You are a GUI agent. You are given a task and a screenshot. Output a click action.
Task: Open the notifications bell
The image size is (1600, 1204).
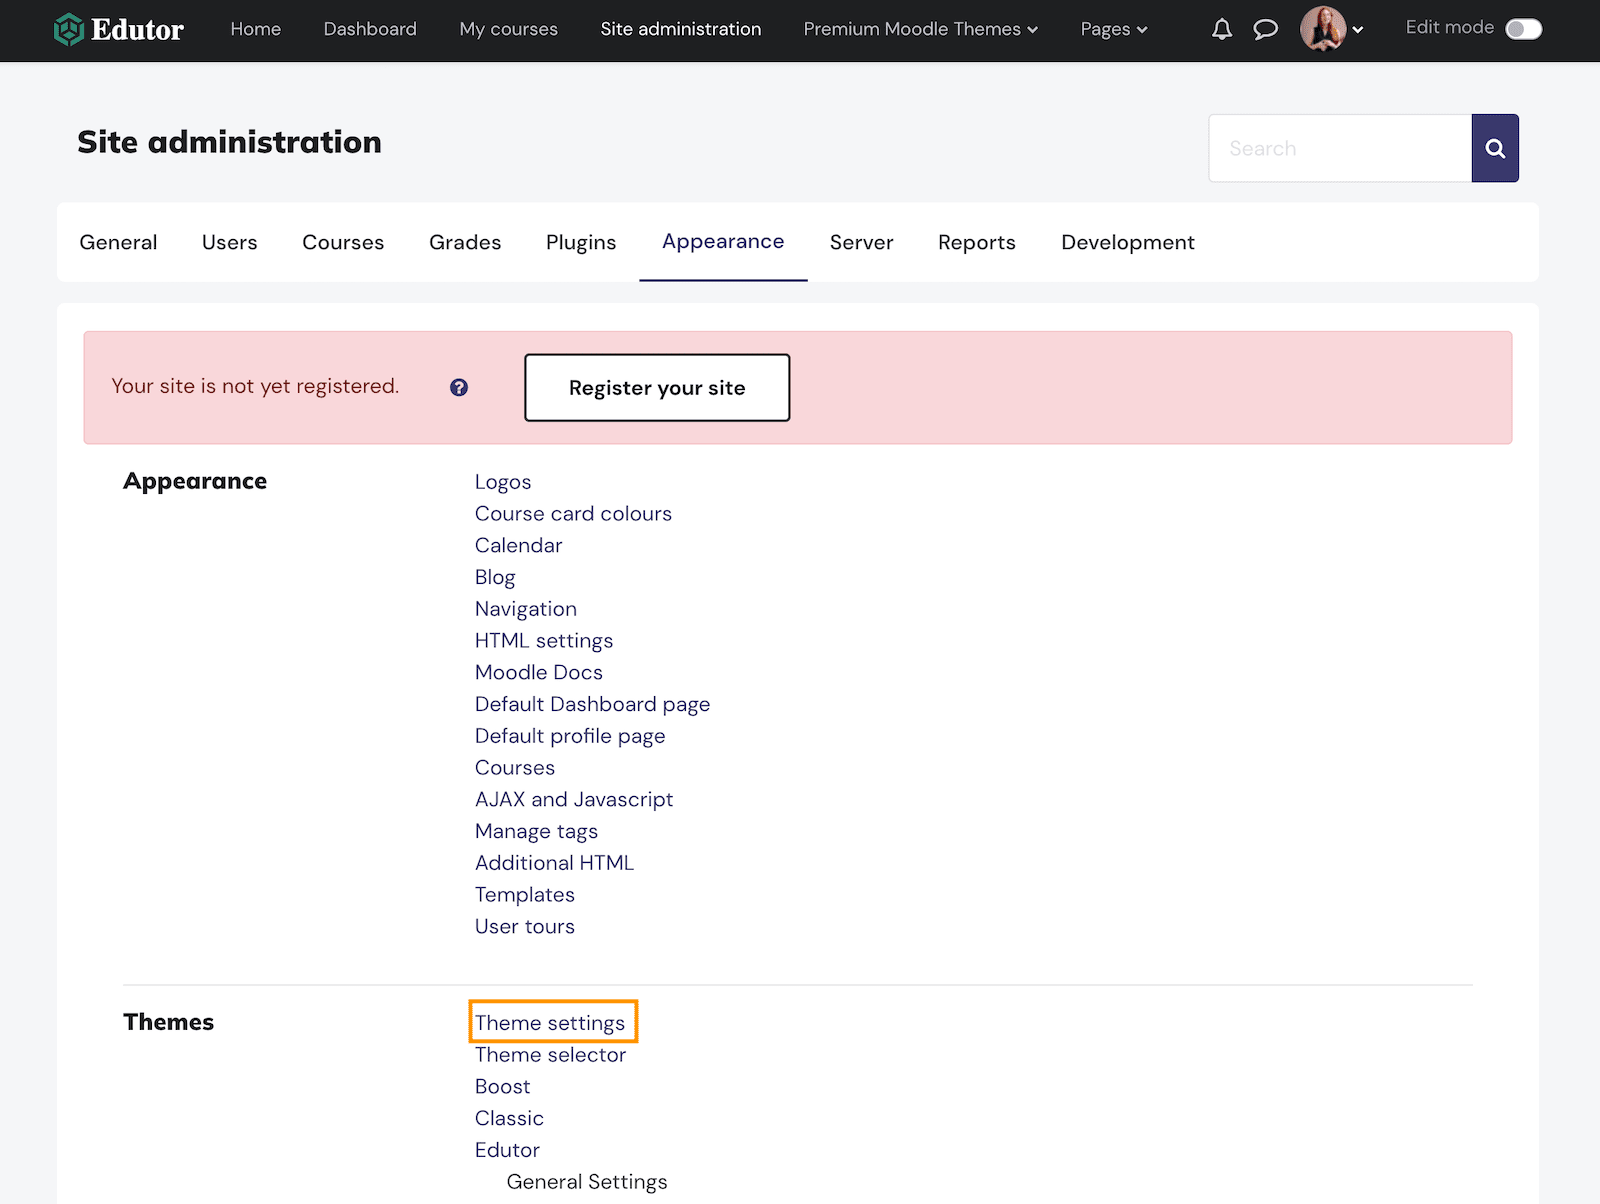tap(1221, 29)
